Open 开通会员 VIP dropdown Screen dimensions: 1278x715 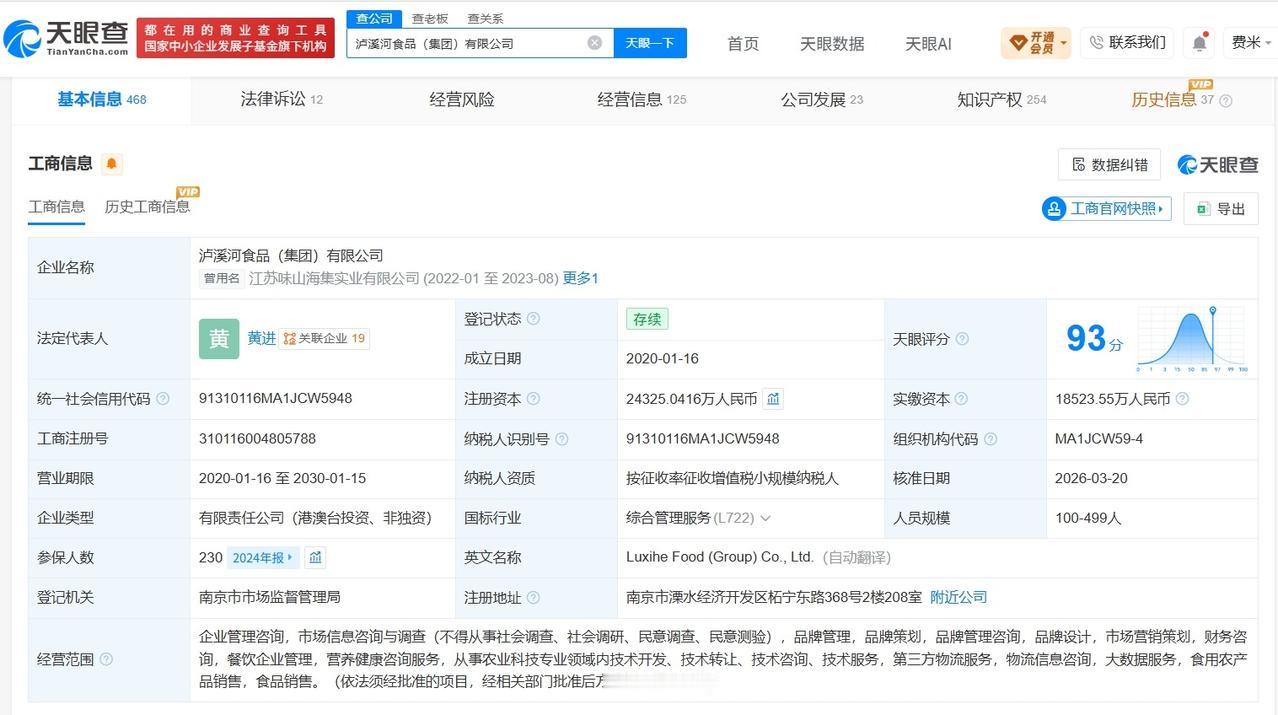pos(1036,43)
